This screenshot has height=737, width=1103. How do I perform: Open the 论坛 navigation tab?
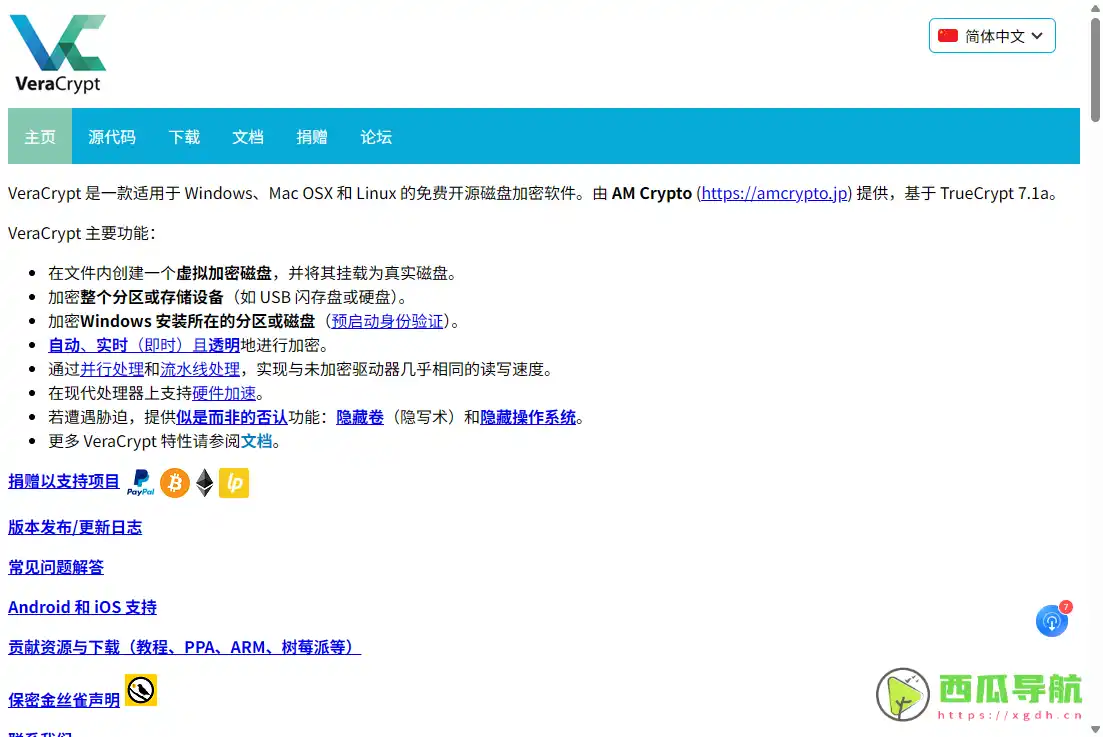point(376,136)
